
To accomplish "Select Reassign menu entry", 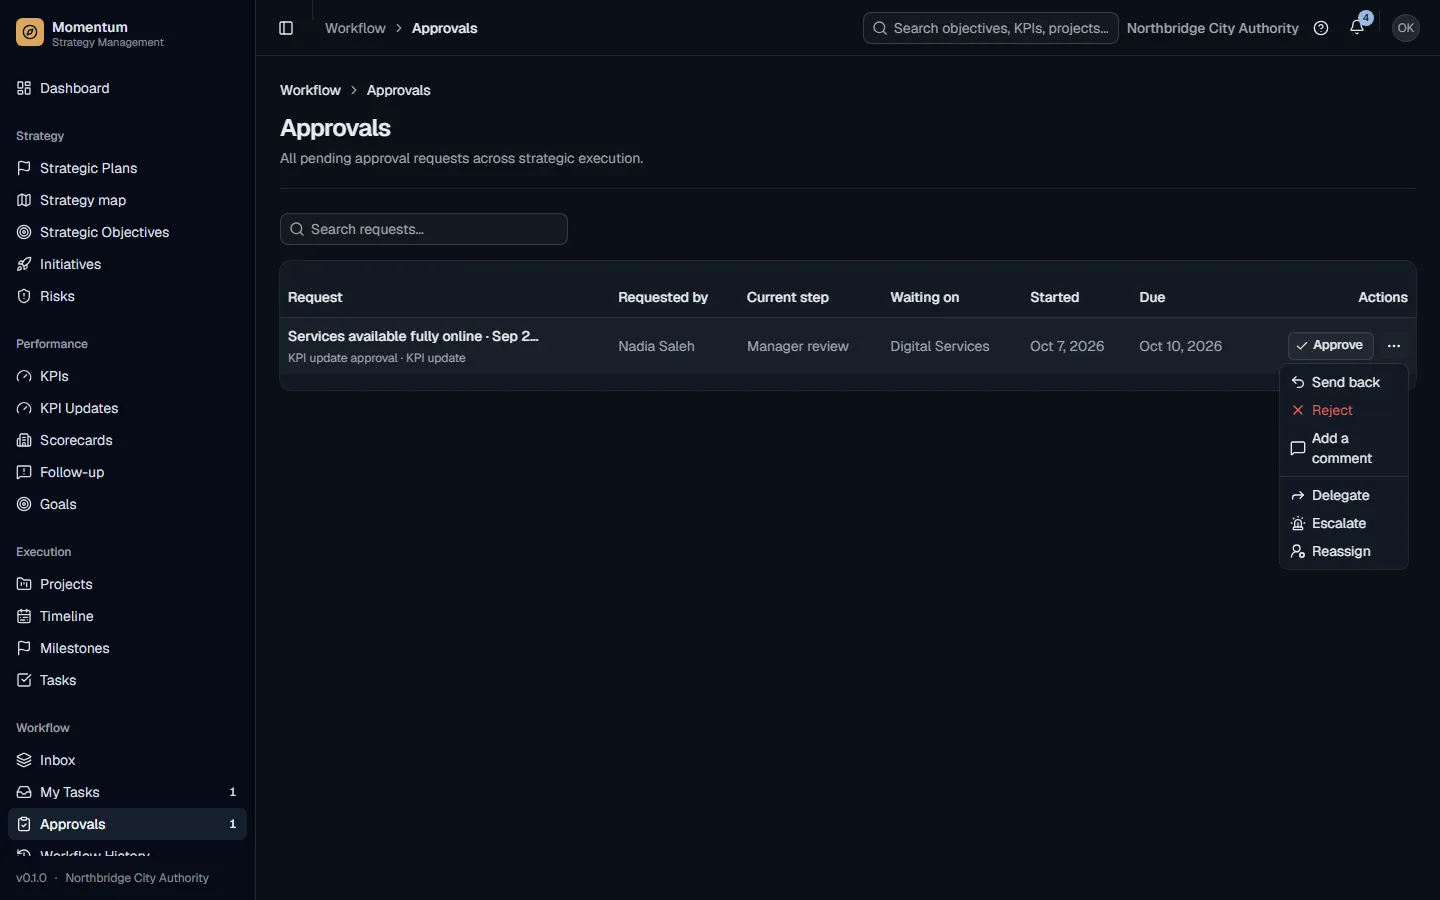I will (1343, 552).
